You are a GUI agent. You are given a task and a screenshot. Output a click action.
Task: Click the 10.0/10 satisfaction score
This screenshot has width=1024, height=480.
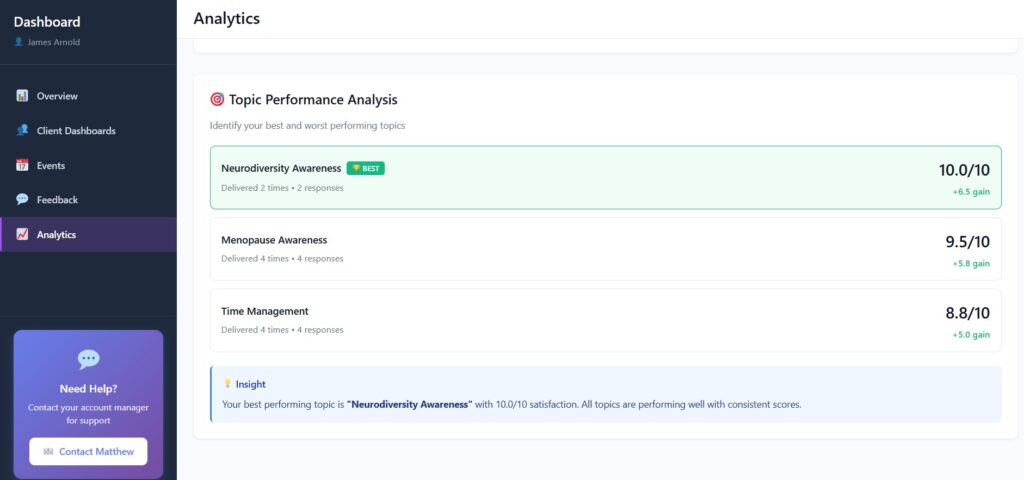click(x=964, y=170)
